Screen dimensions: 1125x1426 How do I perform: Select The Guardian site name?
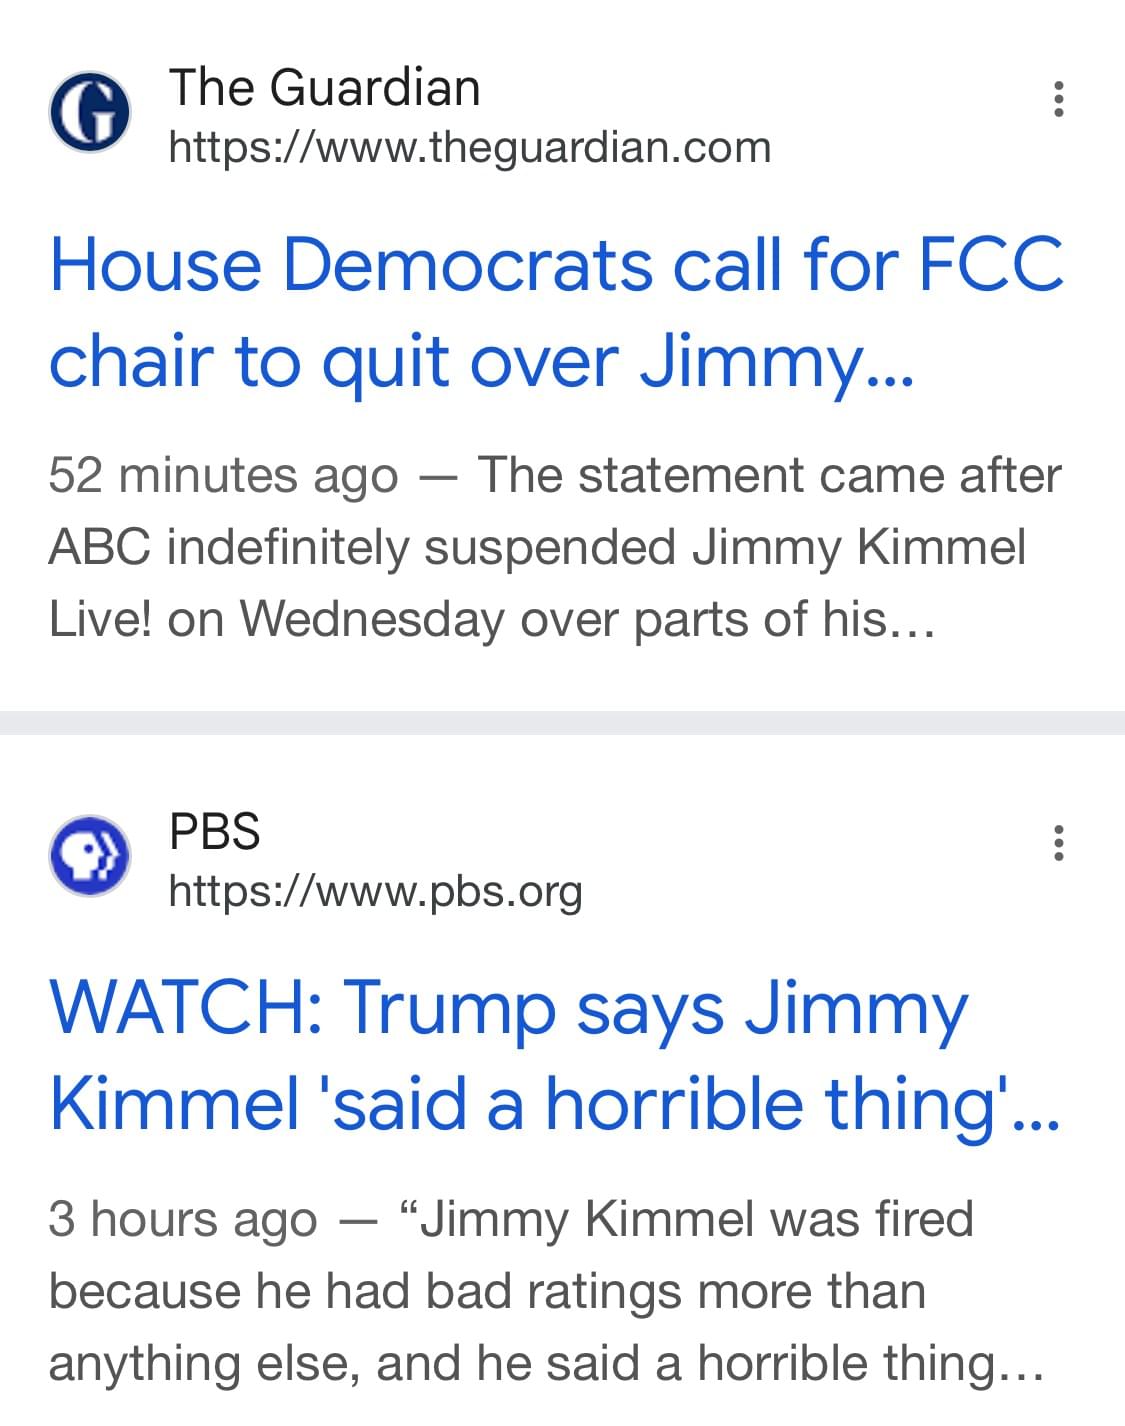[x=324, y=87]
